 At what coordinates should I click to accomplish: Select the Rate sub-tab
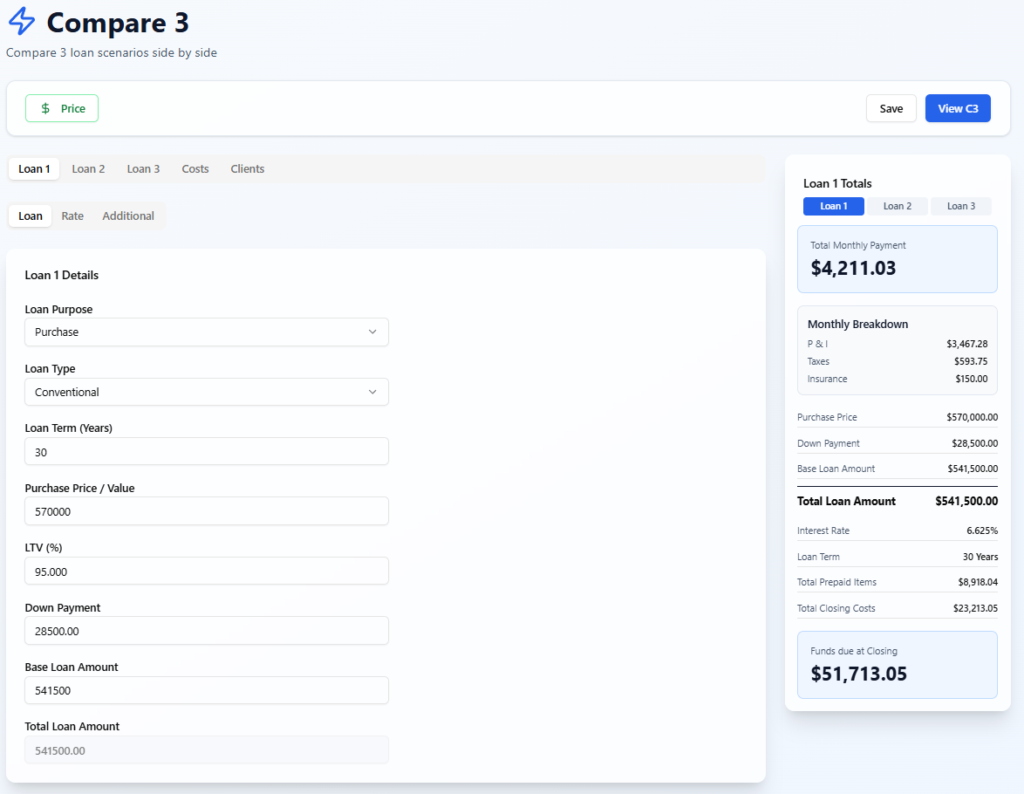point(72,216)
